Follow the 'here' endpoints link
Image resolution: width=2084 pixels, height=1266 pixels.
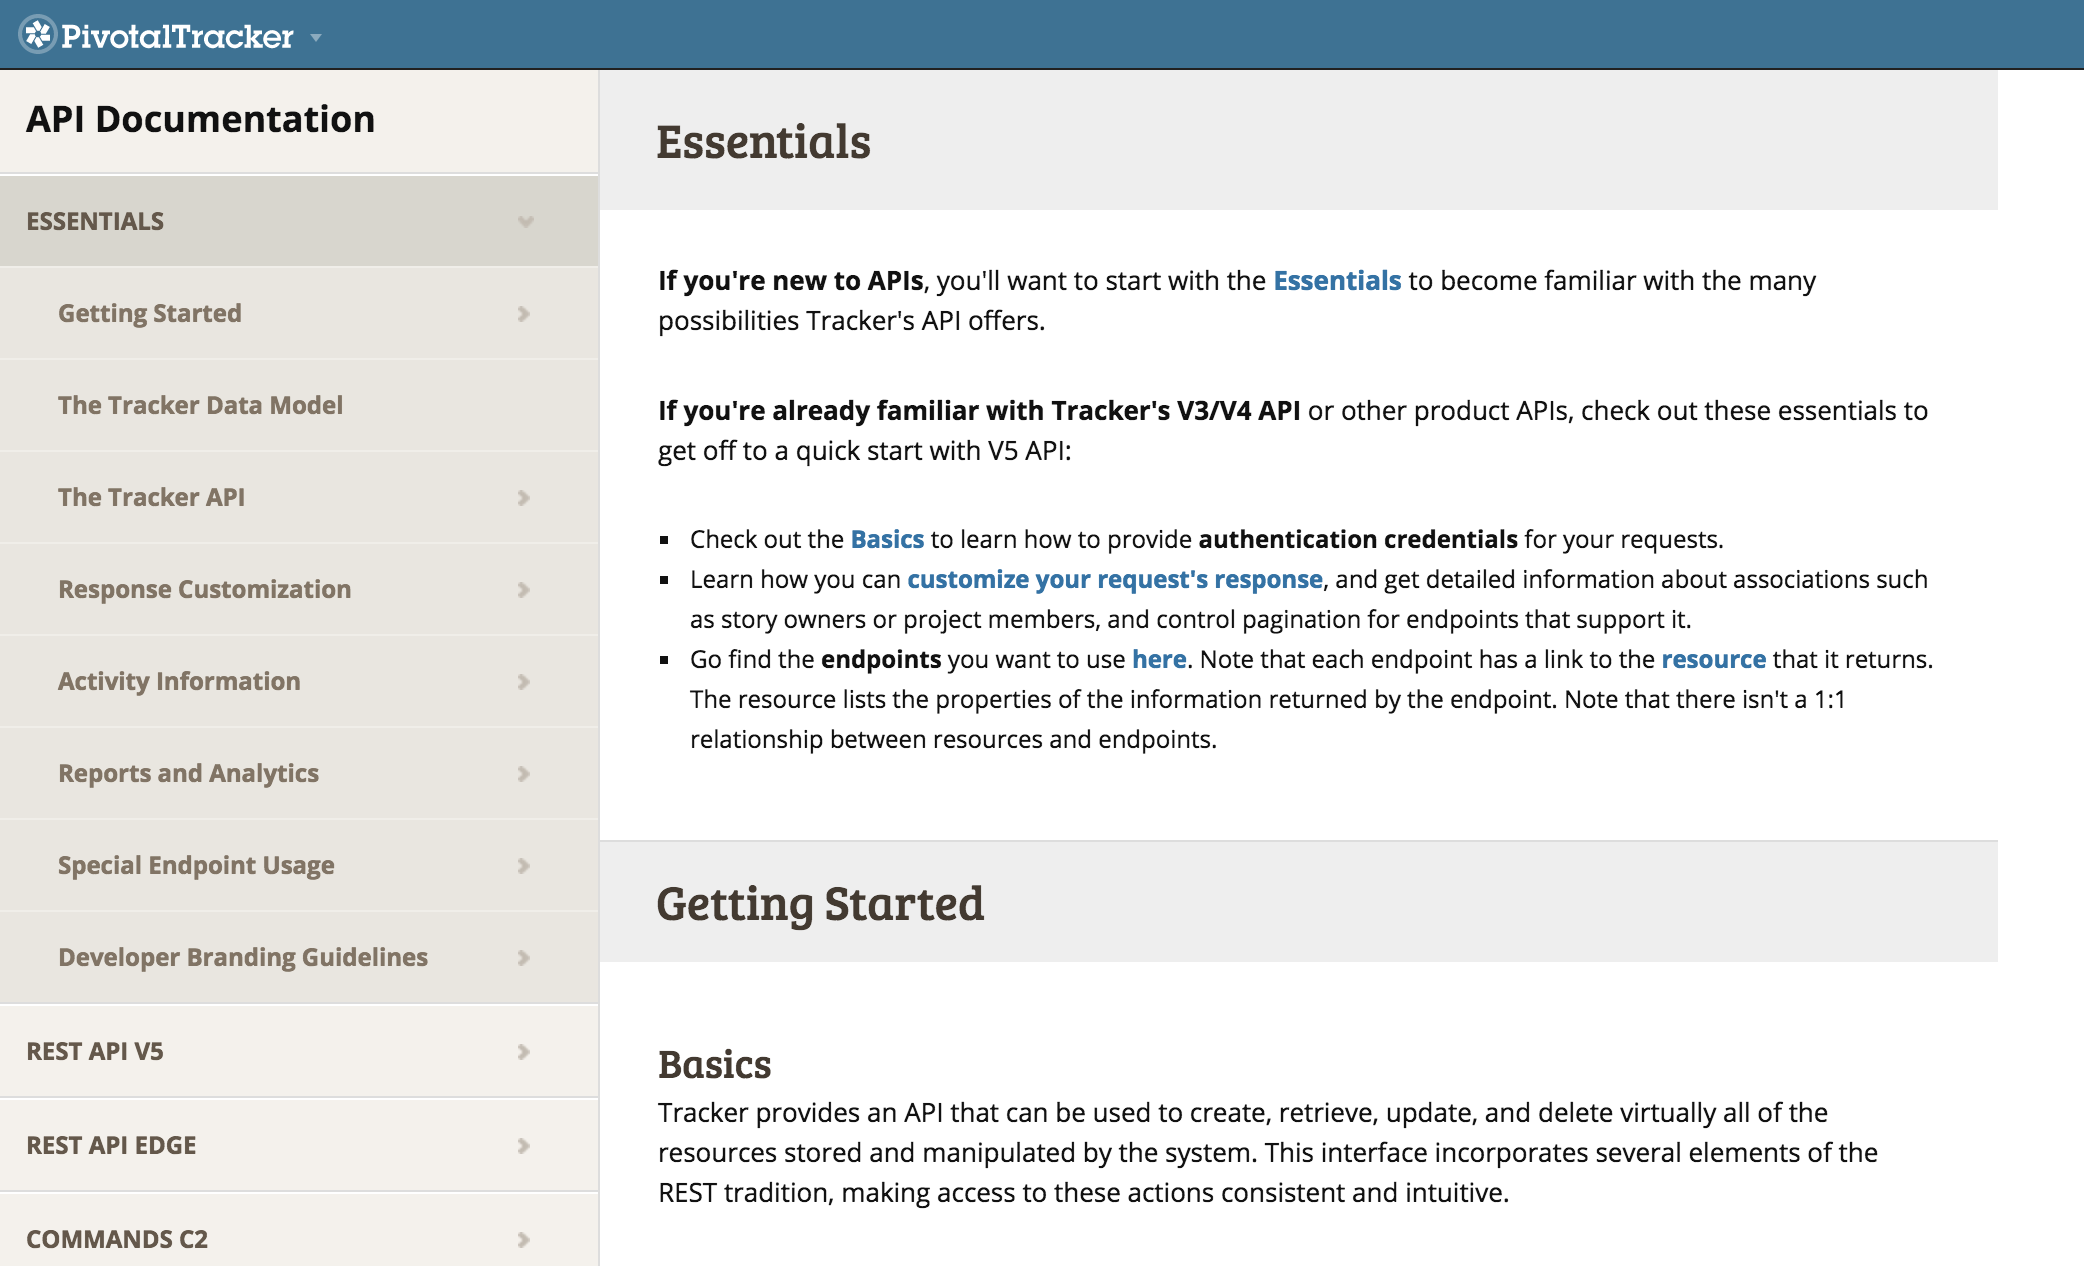coord(1158,660)
